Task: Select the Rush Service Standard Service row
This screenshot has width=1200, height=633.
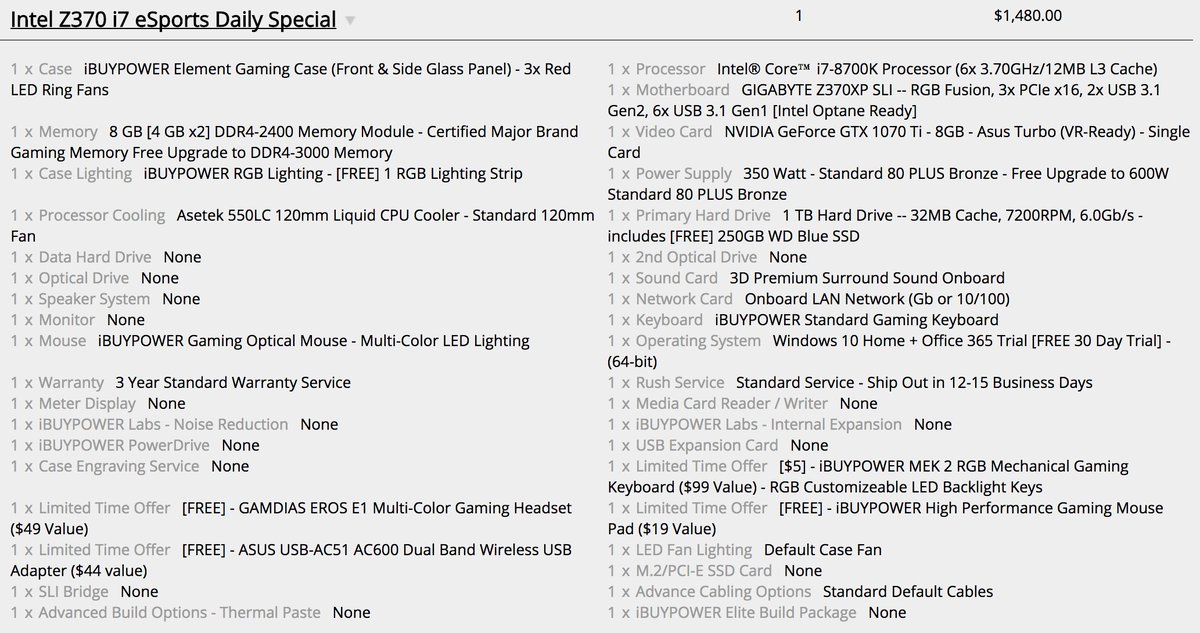Action: coord(850,383)
